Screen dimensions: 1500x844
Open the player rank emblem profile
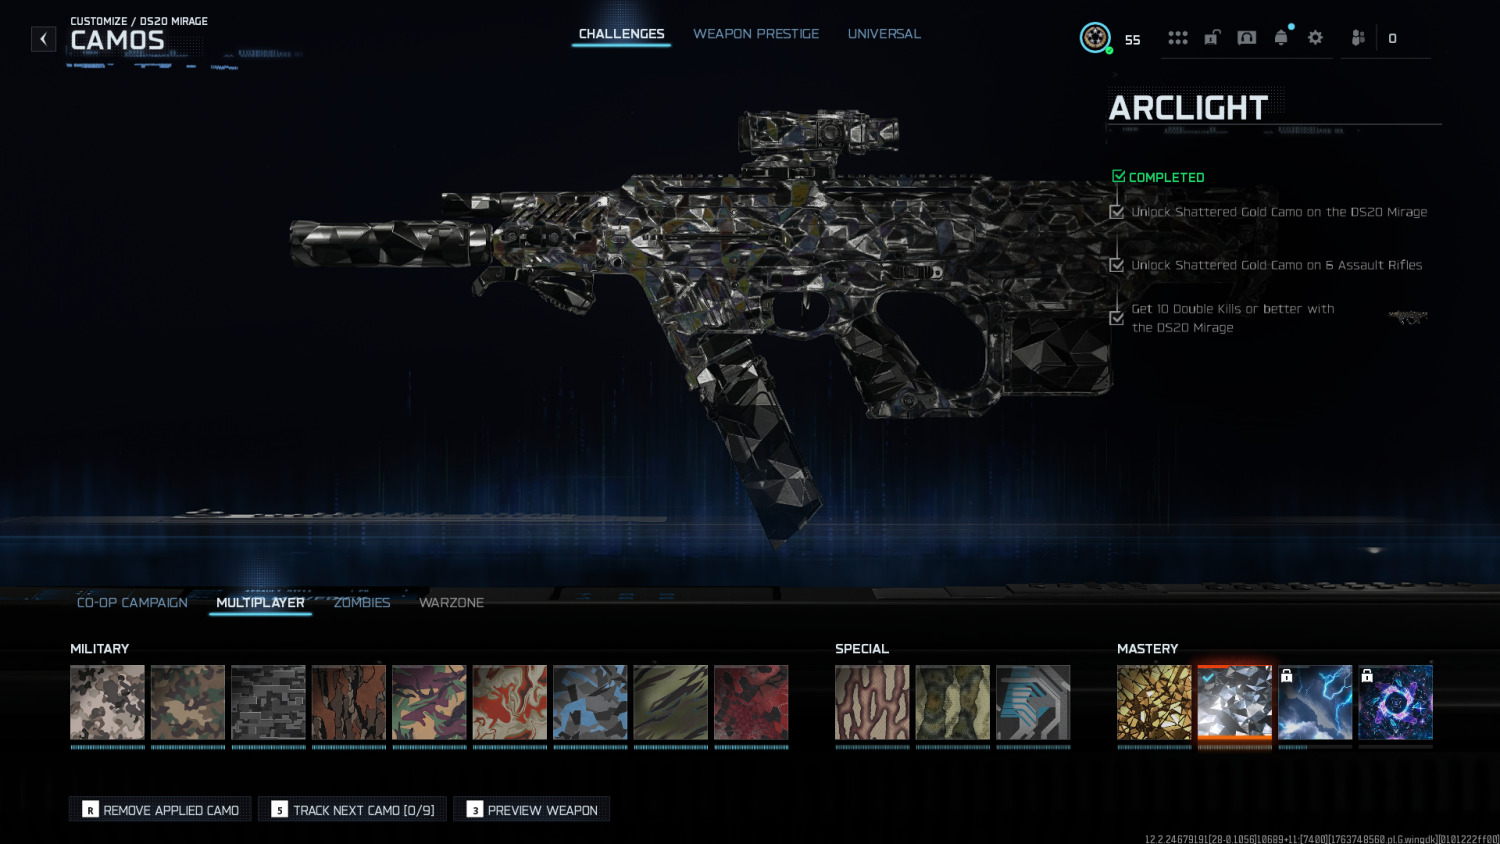tap(1095, 38)
